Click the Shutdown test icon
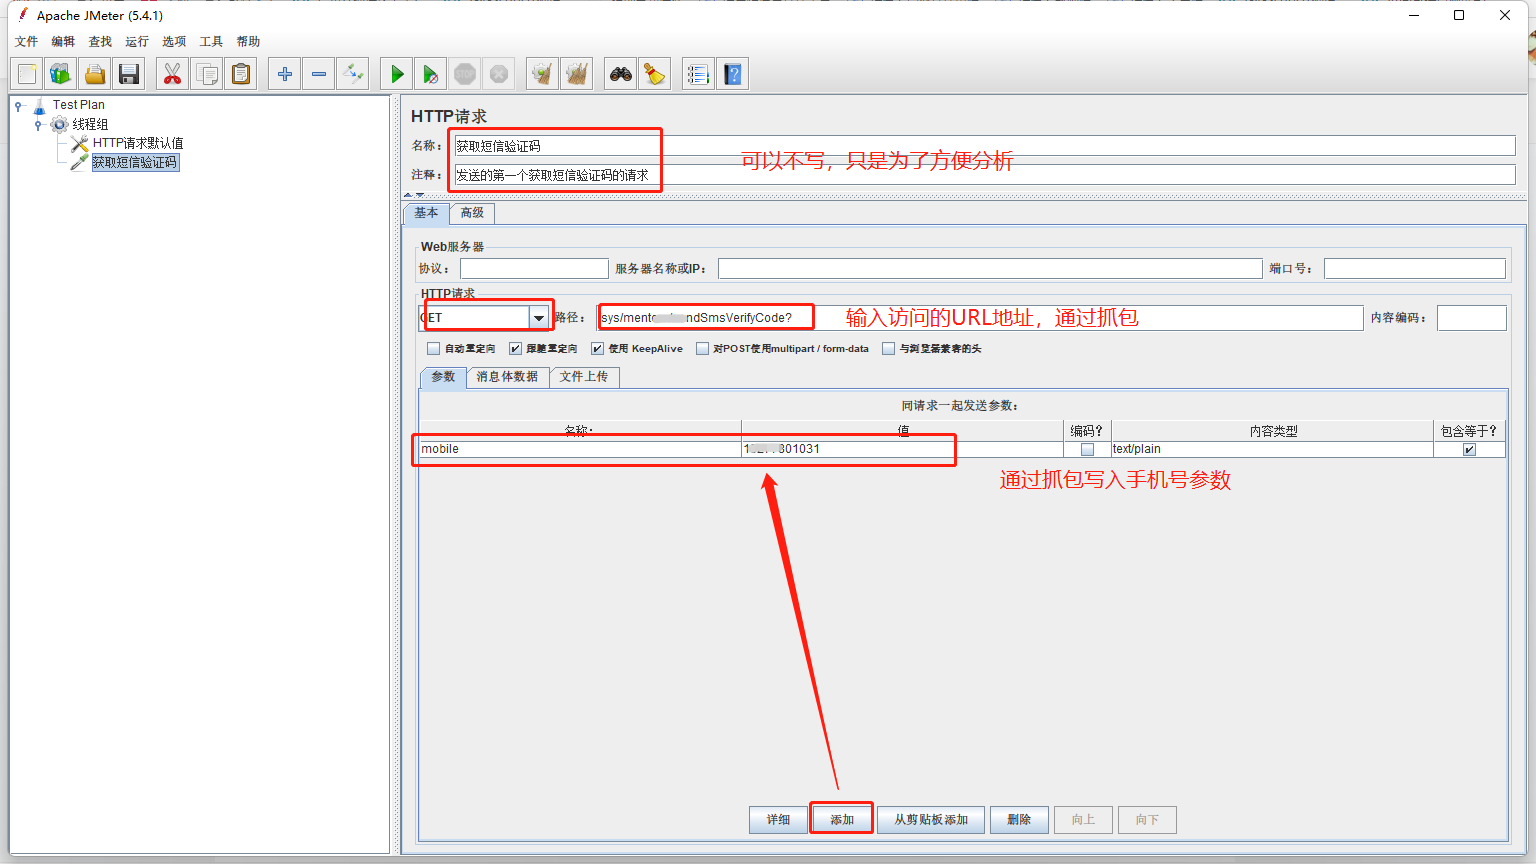The image size is (1536, 864). click(x=499, y=74)
